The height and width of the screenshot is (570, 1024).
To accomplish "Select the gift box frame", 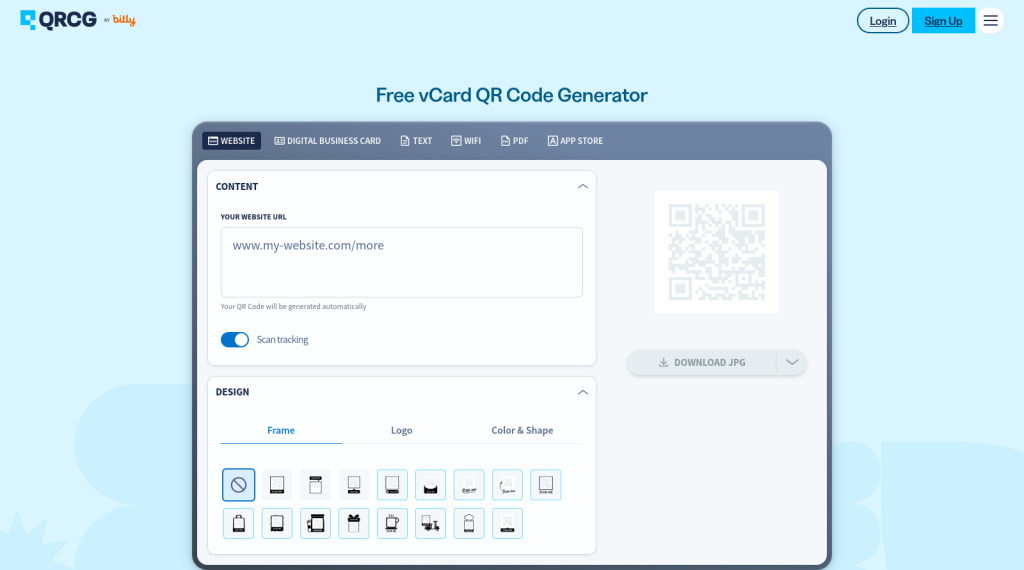I will [353, 523].
